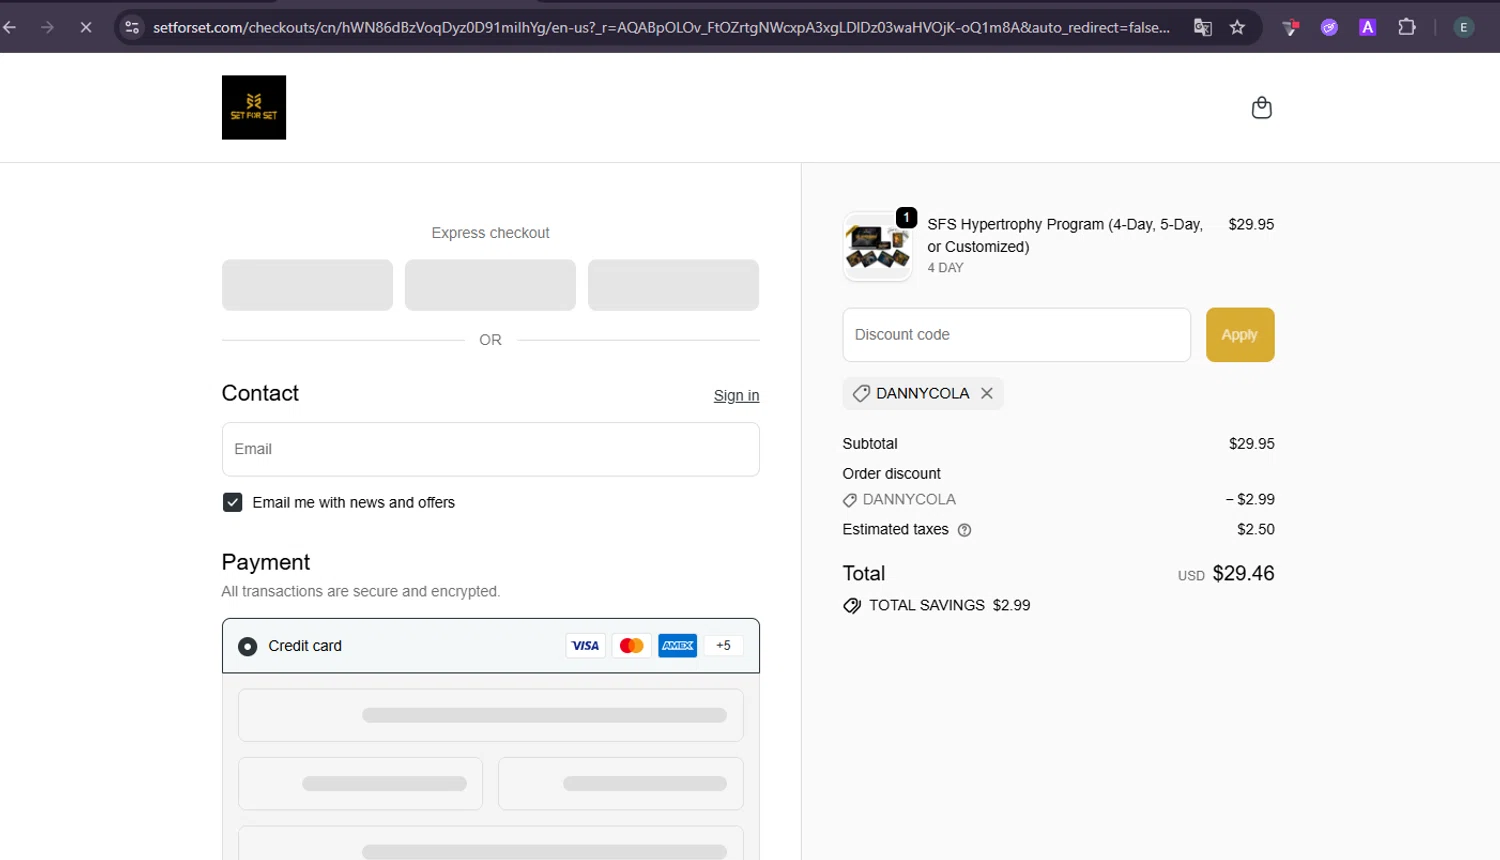1500x860 pixels.
Task: Translate this page icon in address bar
Action: pos(1203,27)
